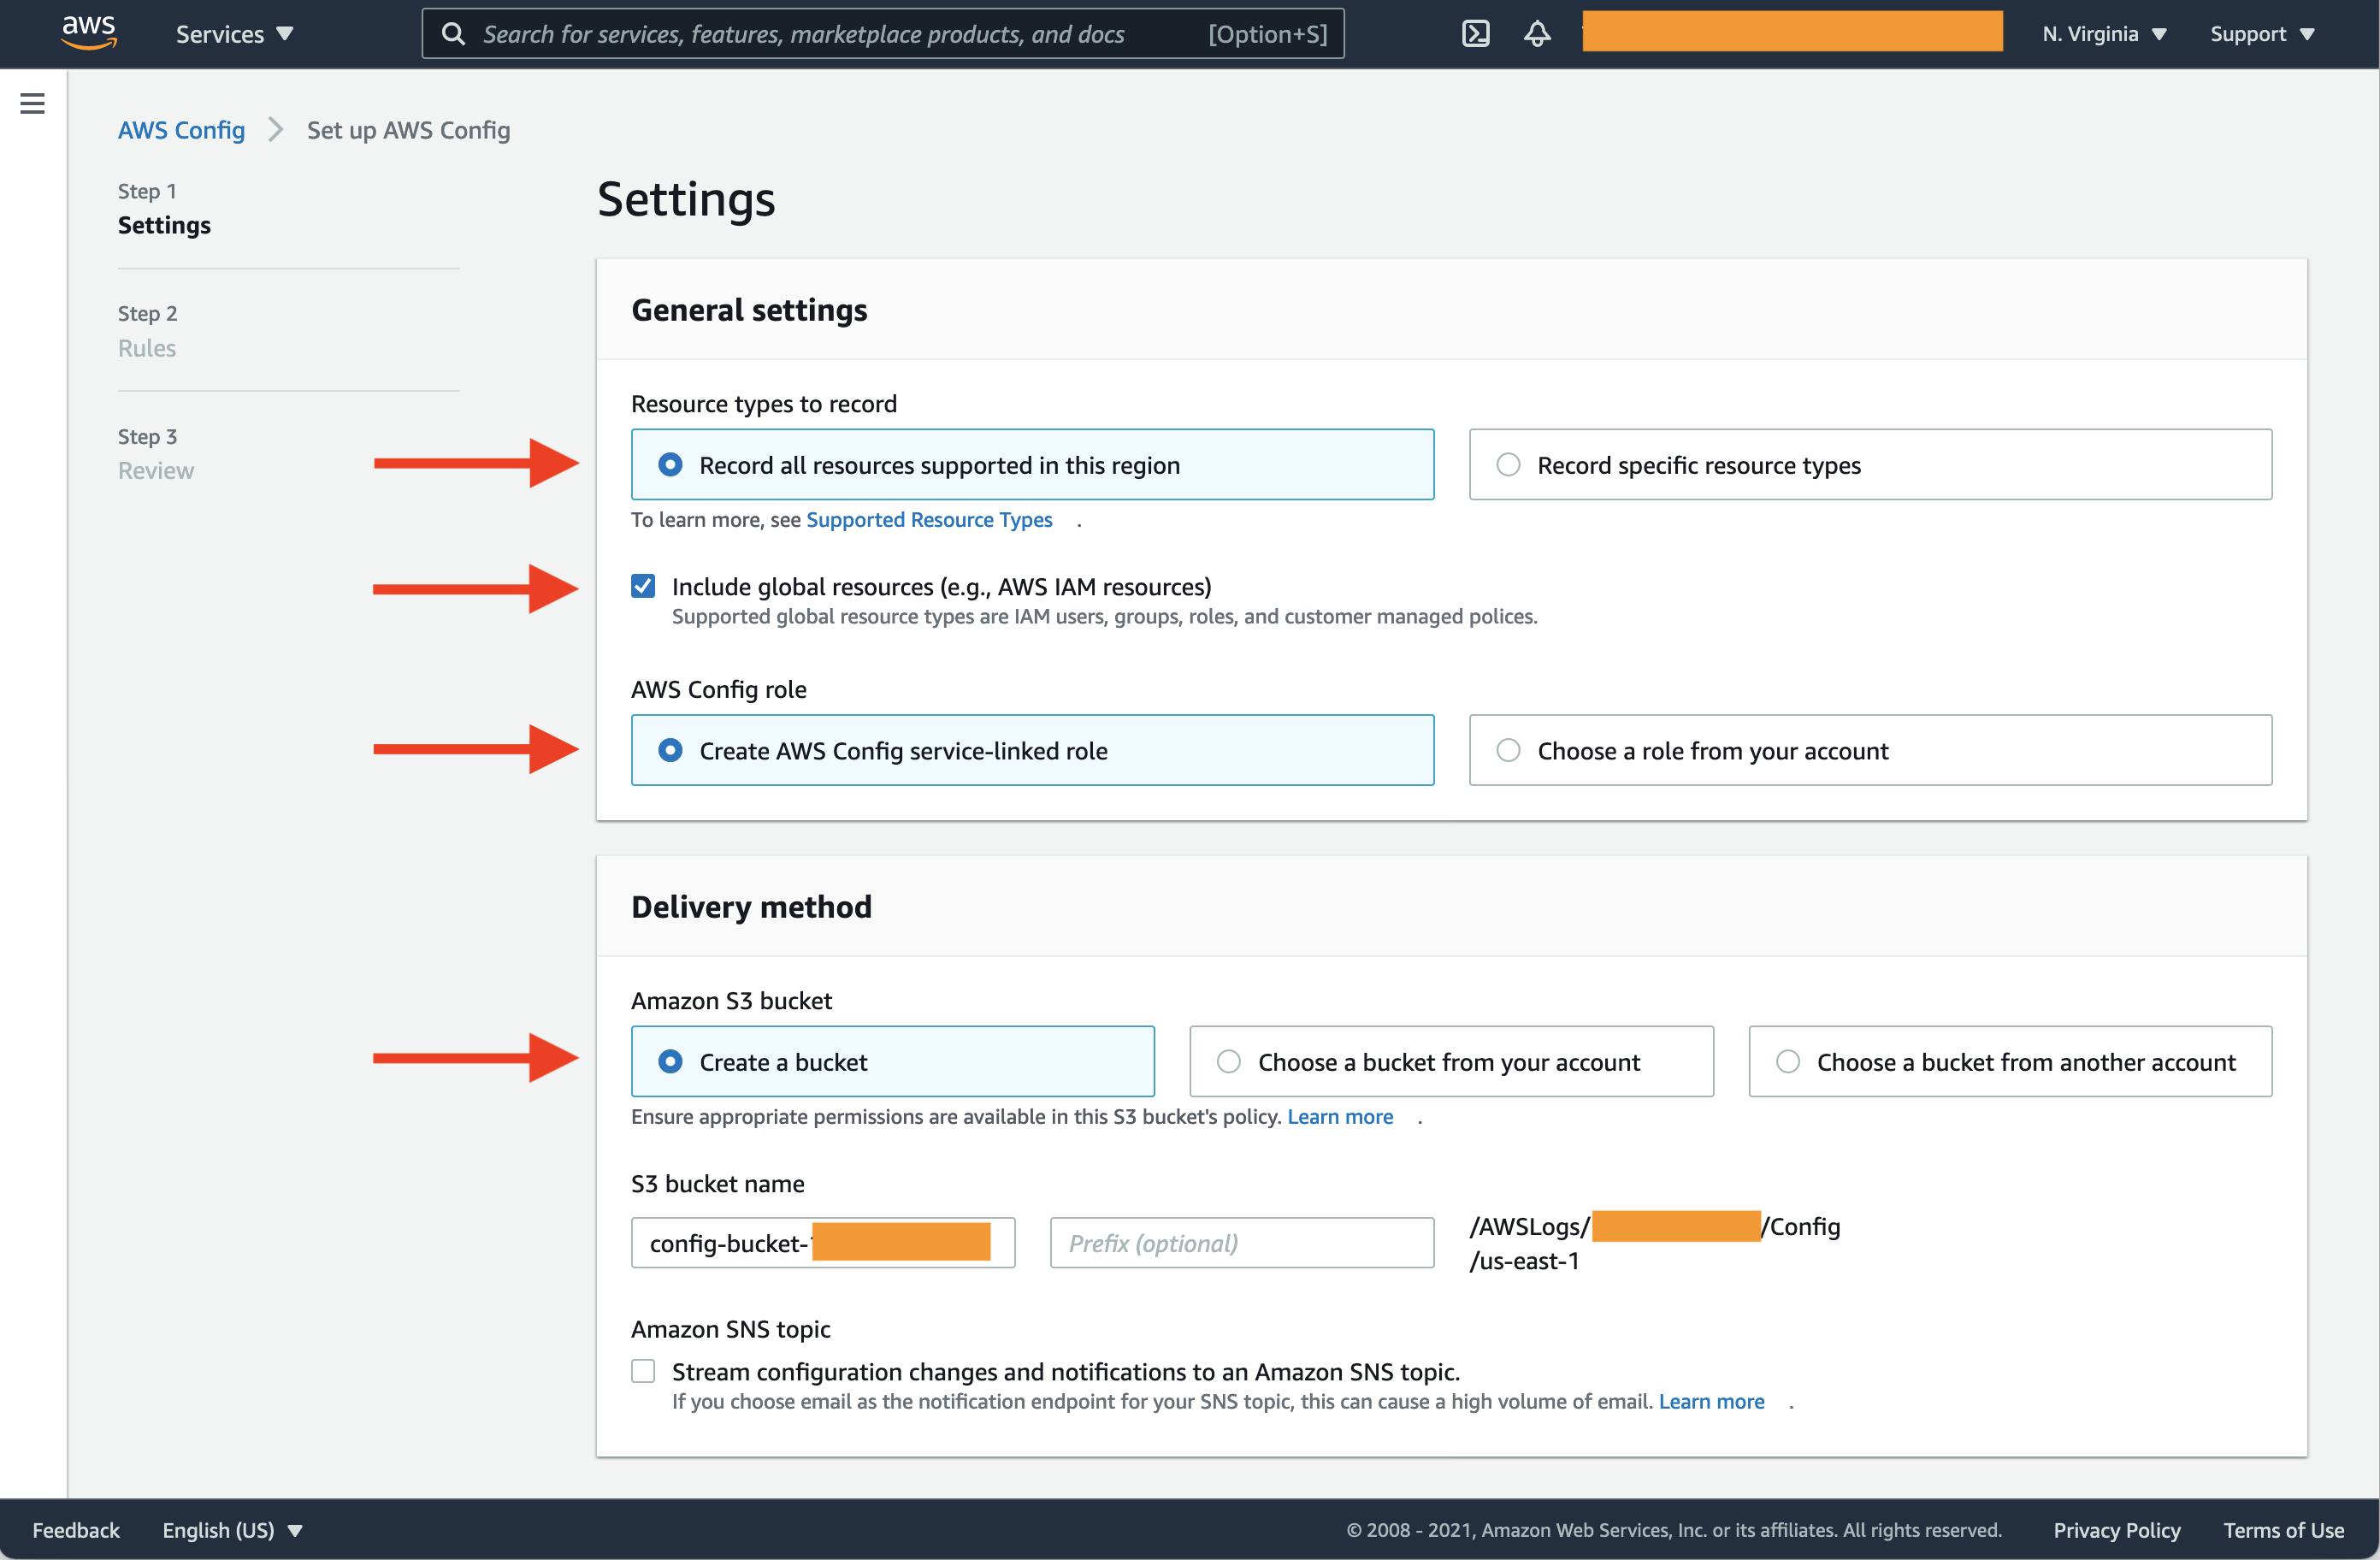Image resolution: width=2380 pixels, height=1560 pixels.
Task: Open the redacted account menu in header
Action: tap(1792, 31)
